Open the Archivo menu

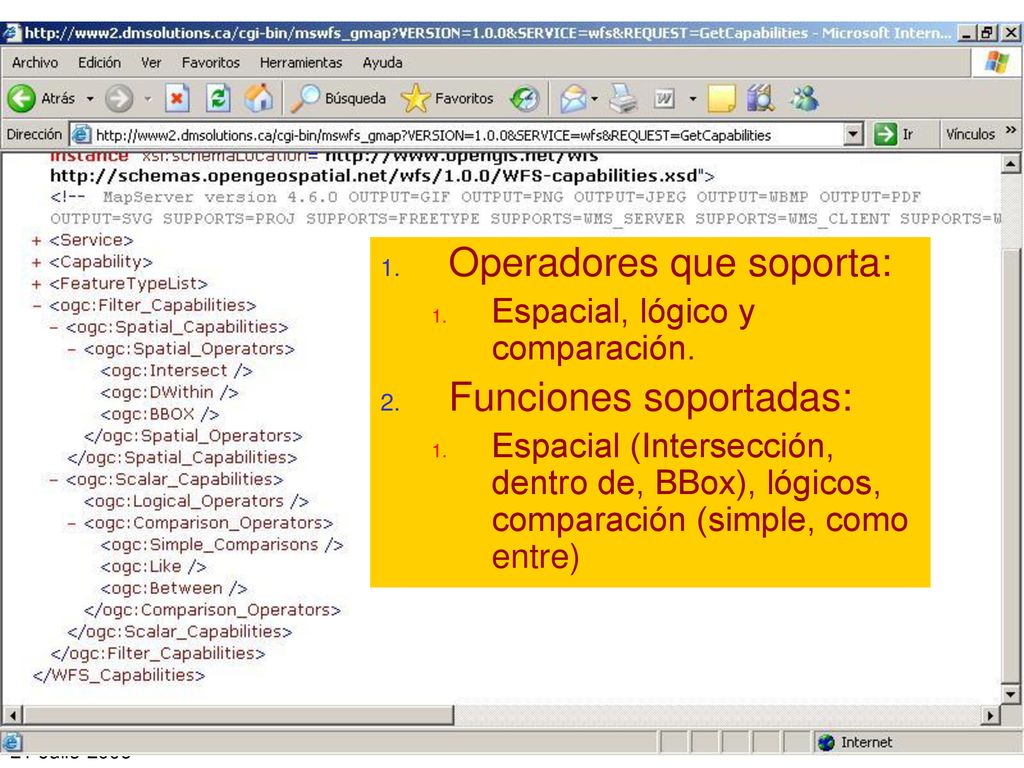[35, 63]
